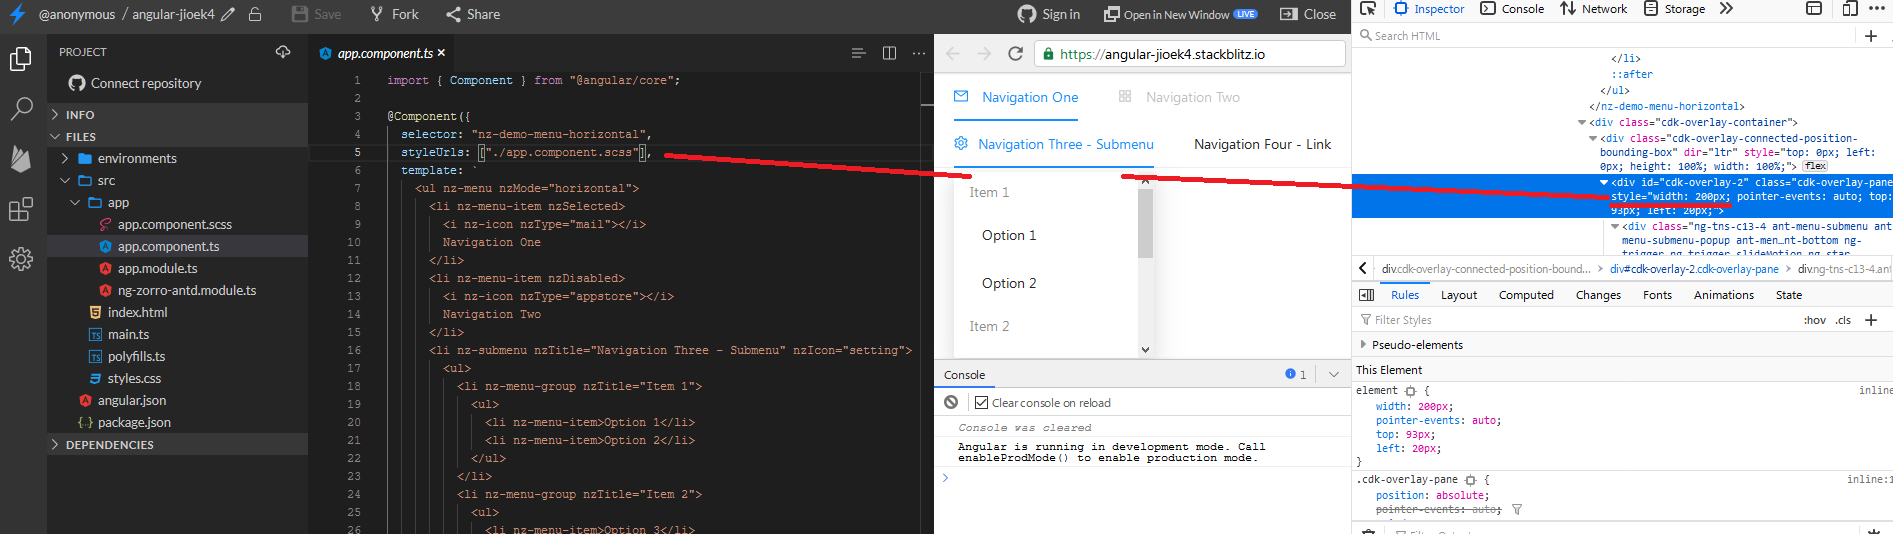
Task: Open the Computed styles tab
Action: (x=1526, y=295)
